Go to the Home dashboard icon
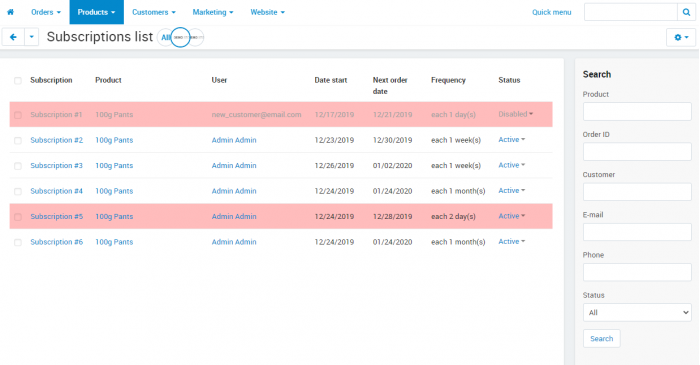 tap(10, 12)
